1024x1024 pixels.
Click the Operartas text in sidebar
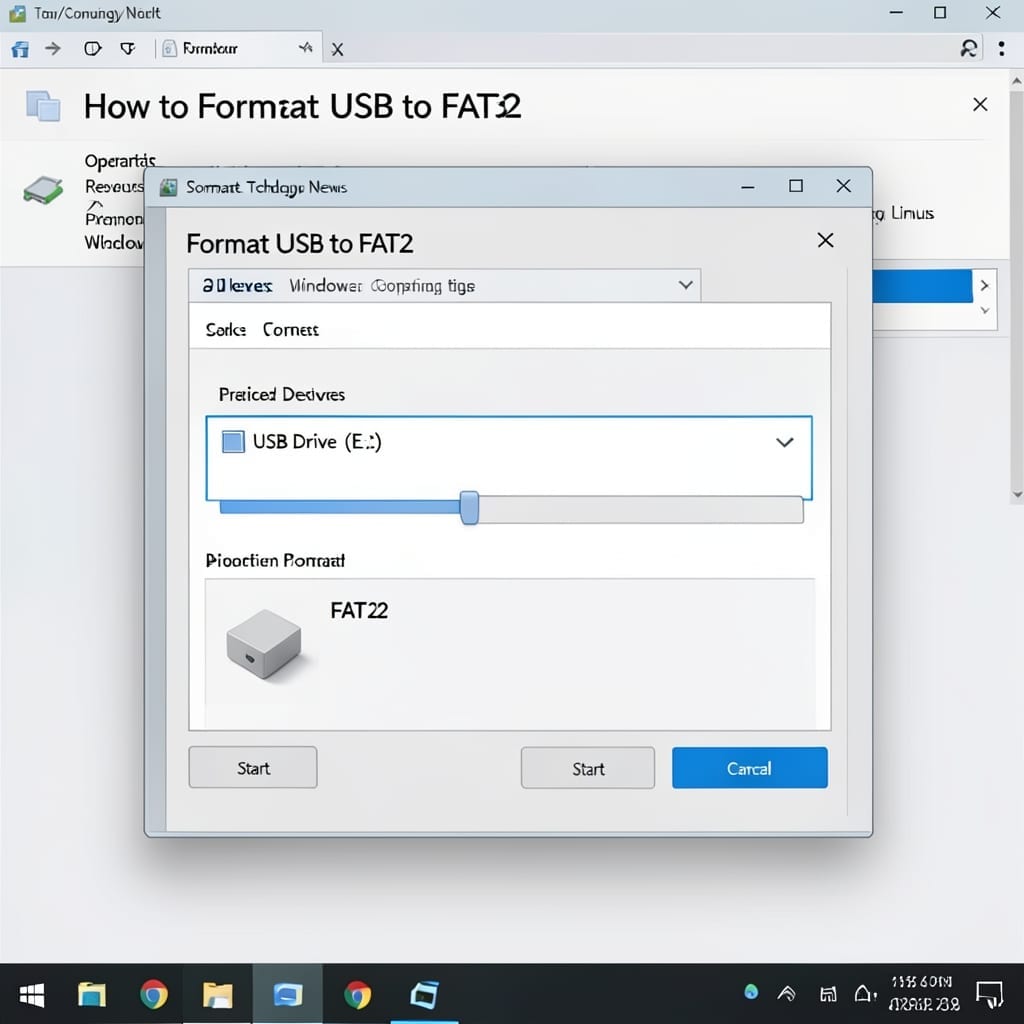(x=120, y=161)
